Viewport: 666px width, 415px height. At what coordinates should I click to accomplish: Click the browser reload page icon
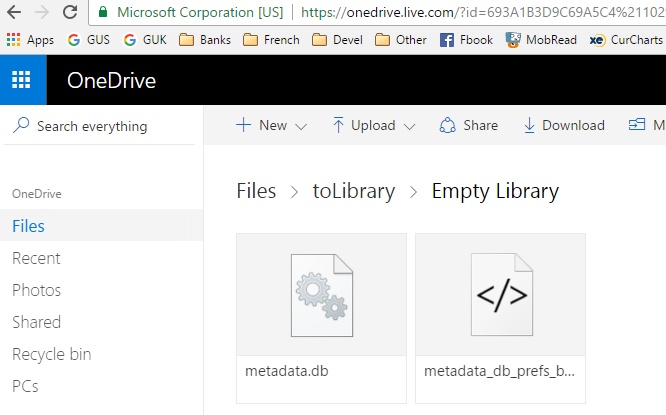point(70,14)
